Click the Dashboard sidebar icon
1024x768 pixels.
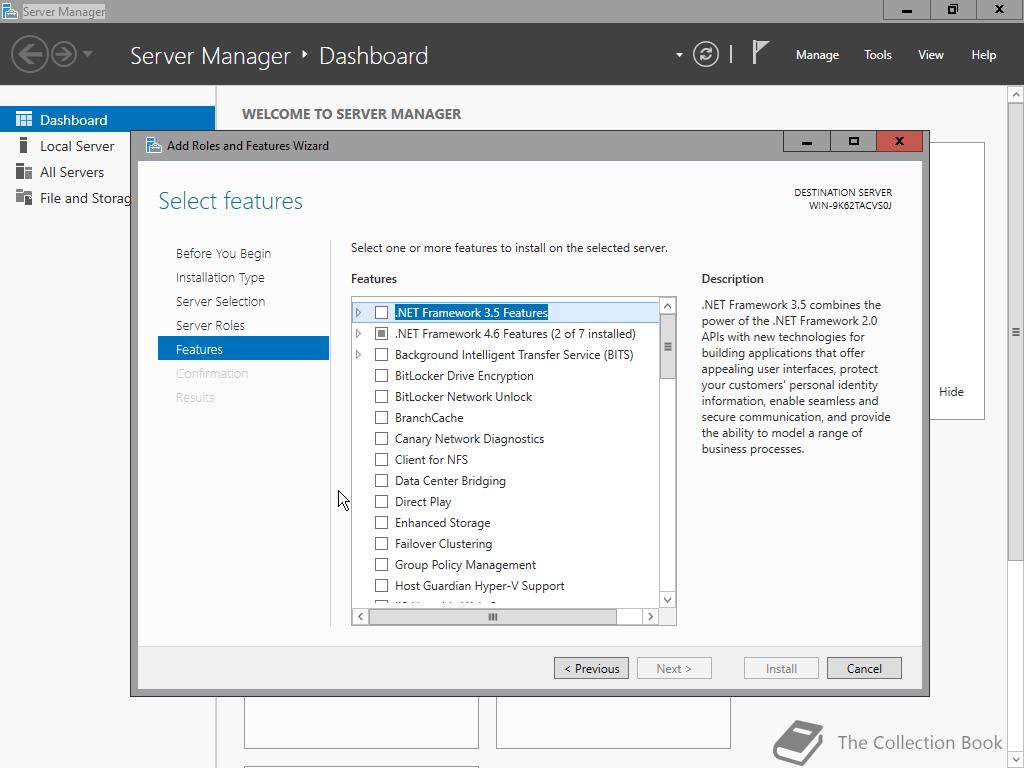click(24, 119)
